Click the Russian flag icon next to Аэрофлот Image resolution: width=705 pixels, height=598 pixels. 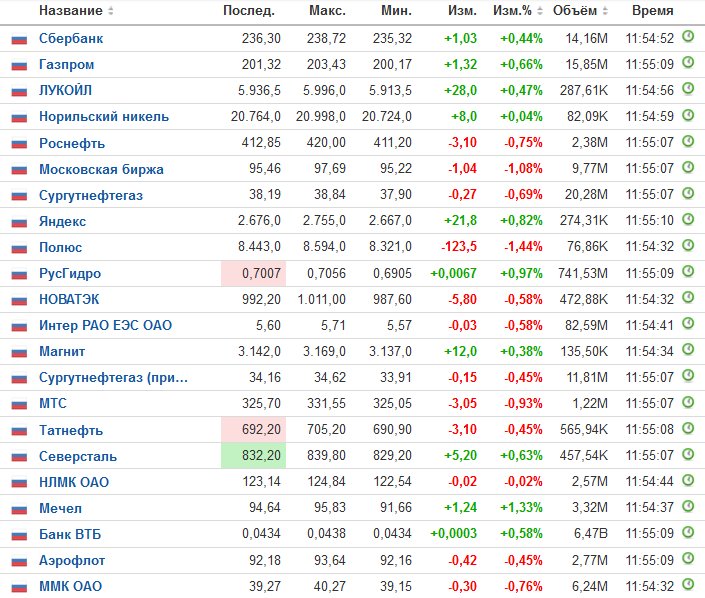click(19, 561)
